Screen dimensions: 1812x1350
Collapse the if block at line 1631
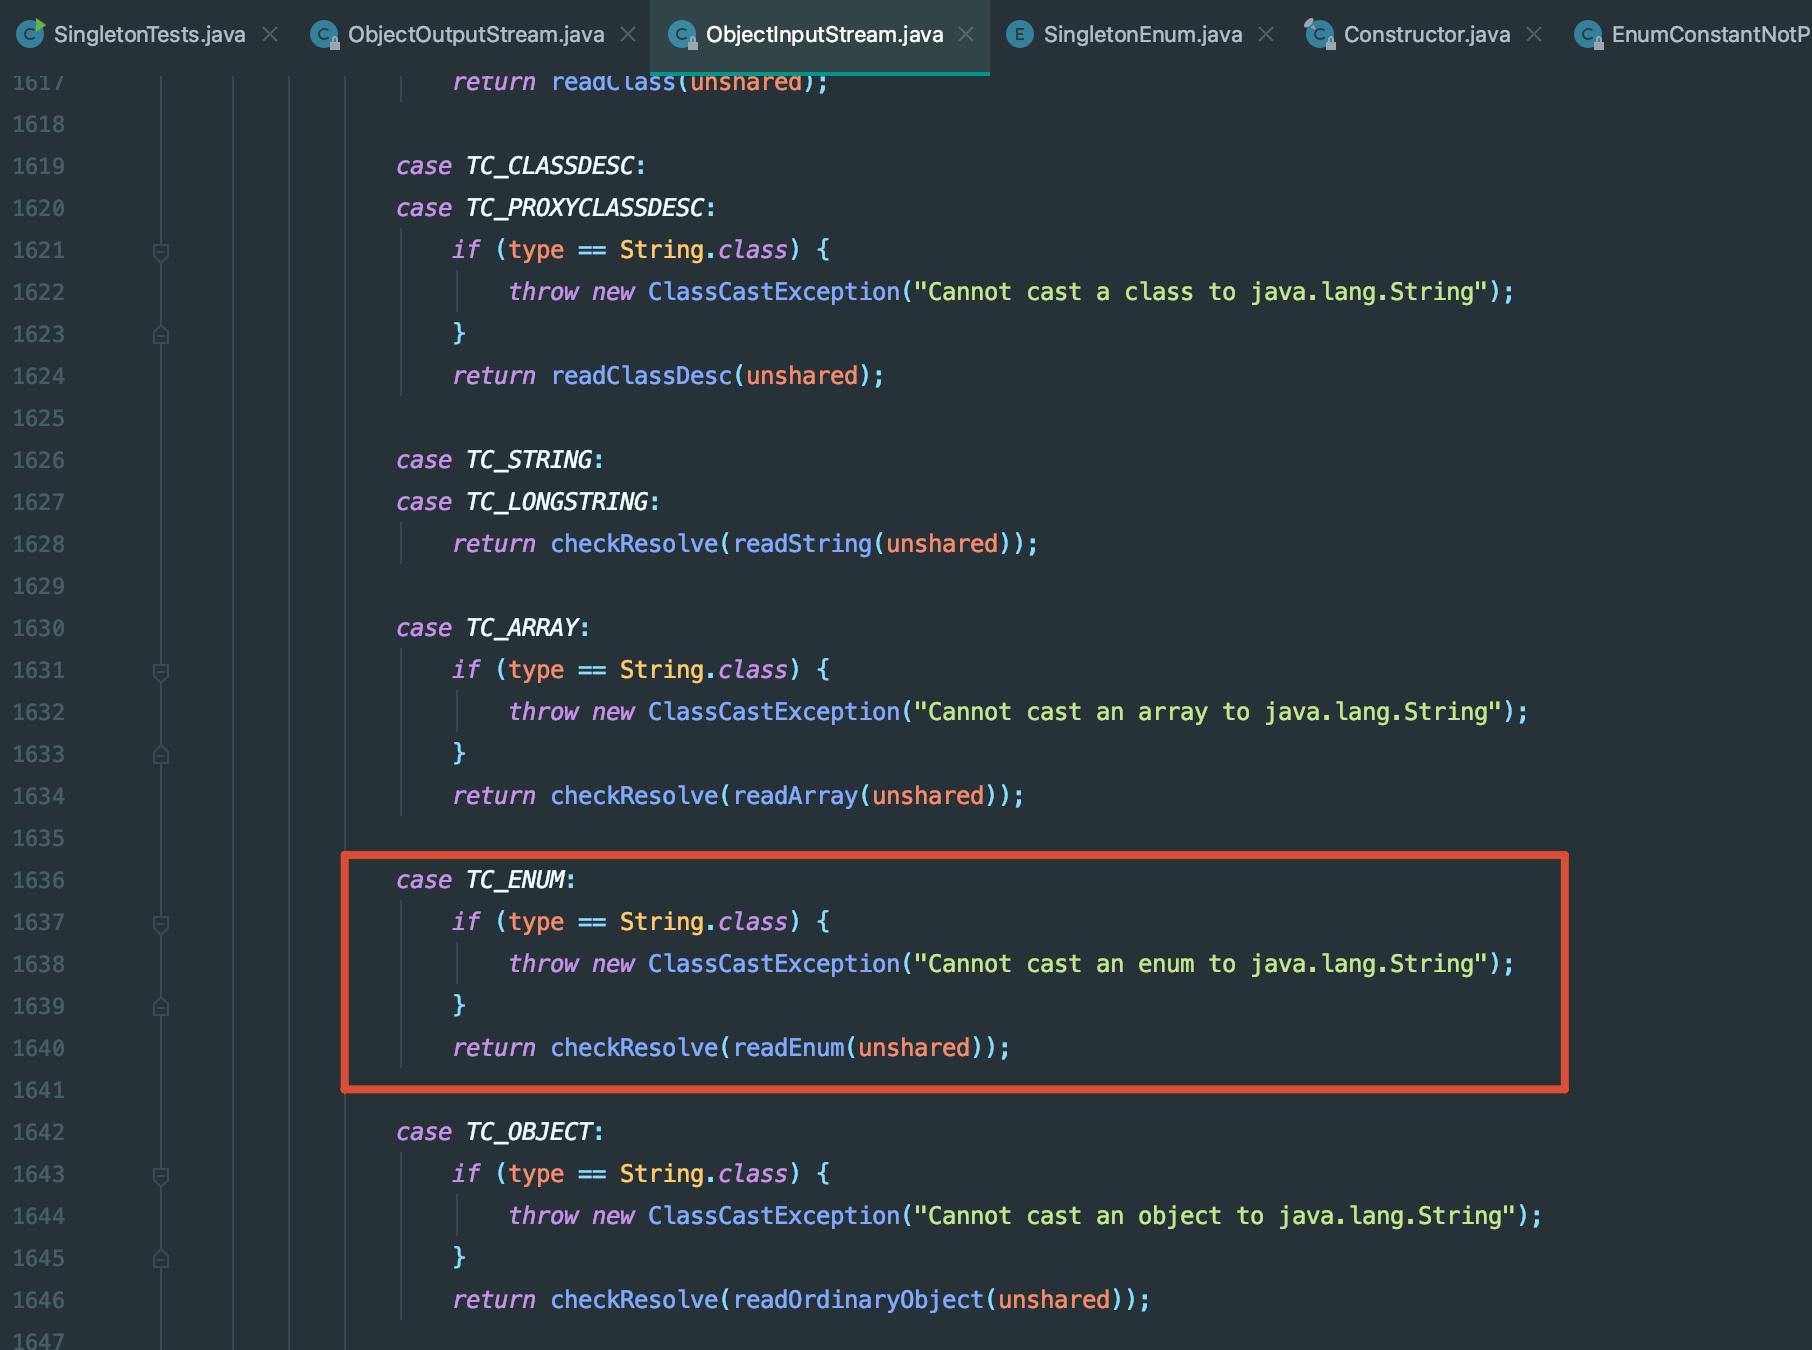point(161,671)
